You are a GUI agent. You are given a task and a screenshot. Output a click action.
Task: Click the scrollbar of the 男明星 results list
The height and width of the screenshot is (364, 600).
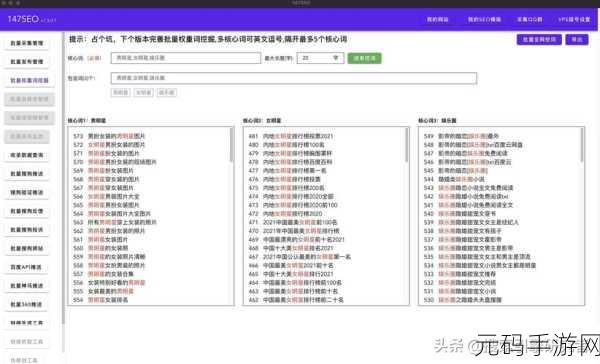(232, 145)
